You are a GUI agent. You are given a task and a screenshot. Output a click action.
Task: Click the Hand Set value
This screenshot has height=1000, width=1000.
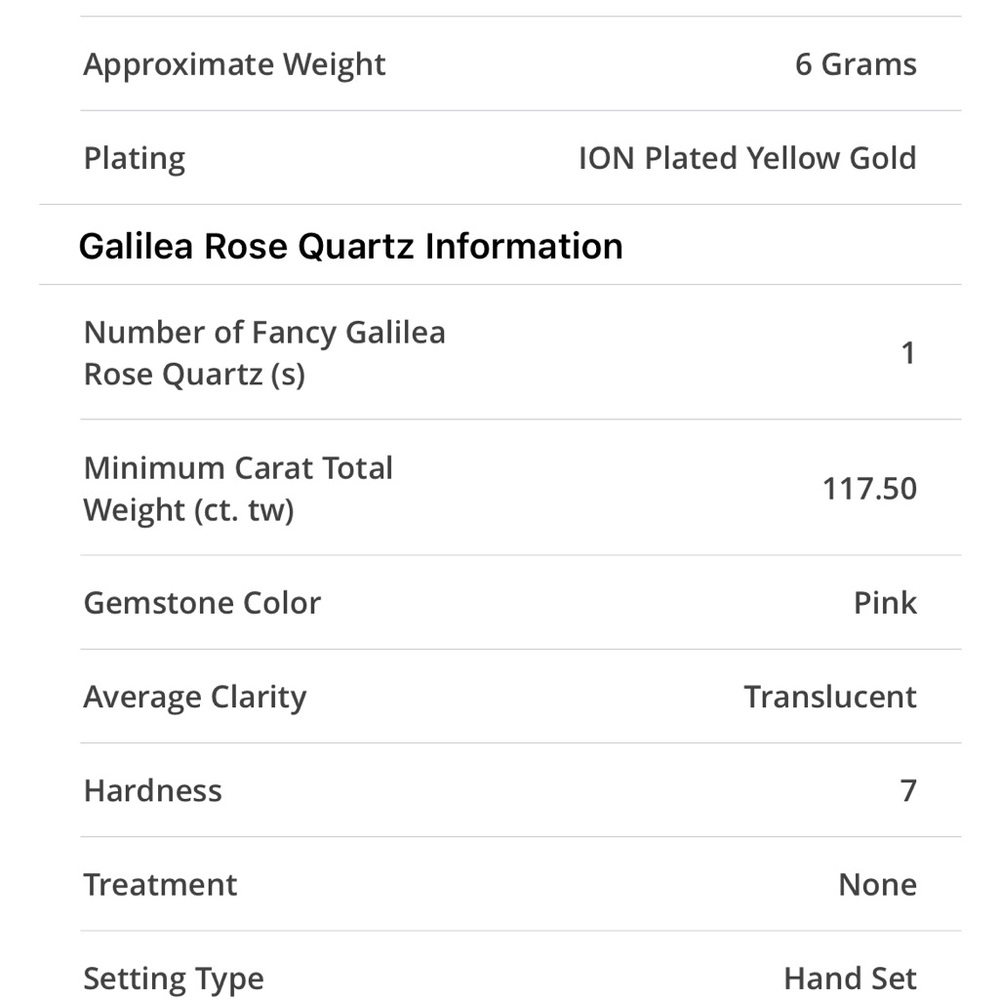pyautogui.click(x=849, y=978)
